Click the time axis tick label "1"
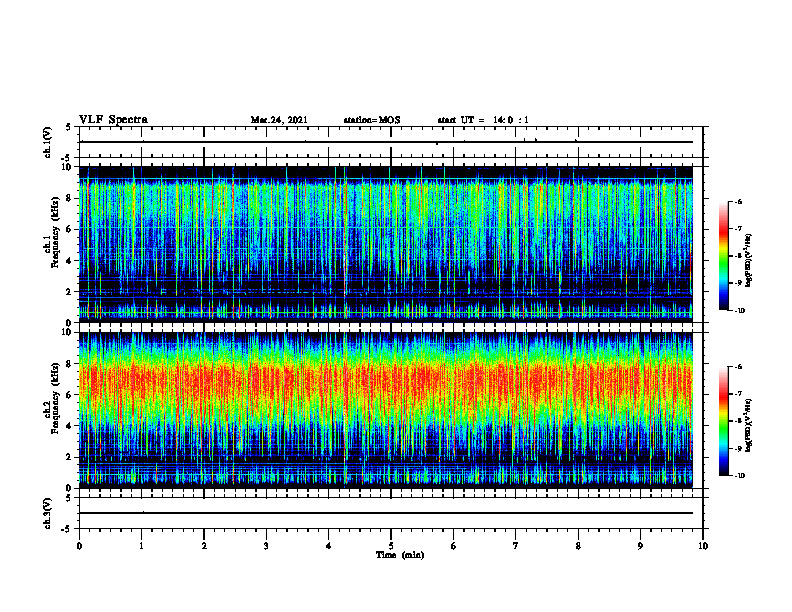792x612 pixels. click(141, 546)
